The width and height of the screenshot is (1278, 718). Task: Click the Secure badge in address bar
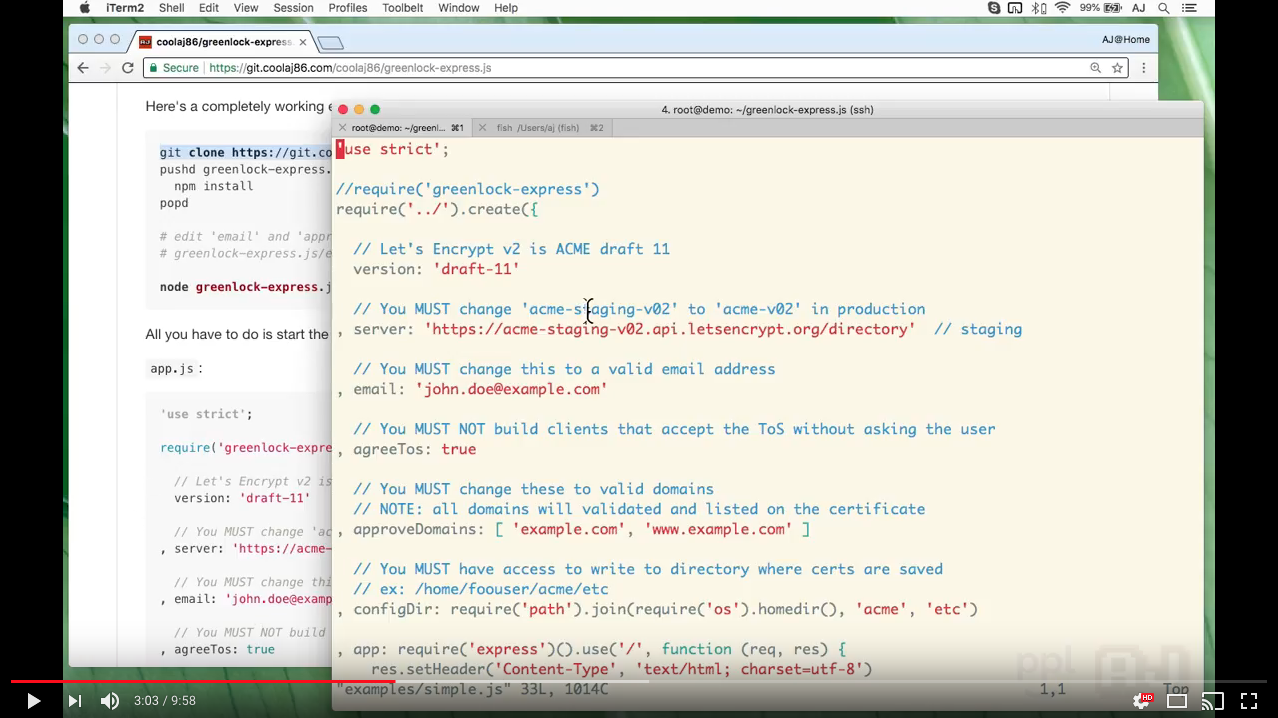(x=173, y=67)
